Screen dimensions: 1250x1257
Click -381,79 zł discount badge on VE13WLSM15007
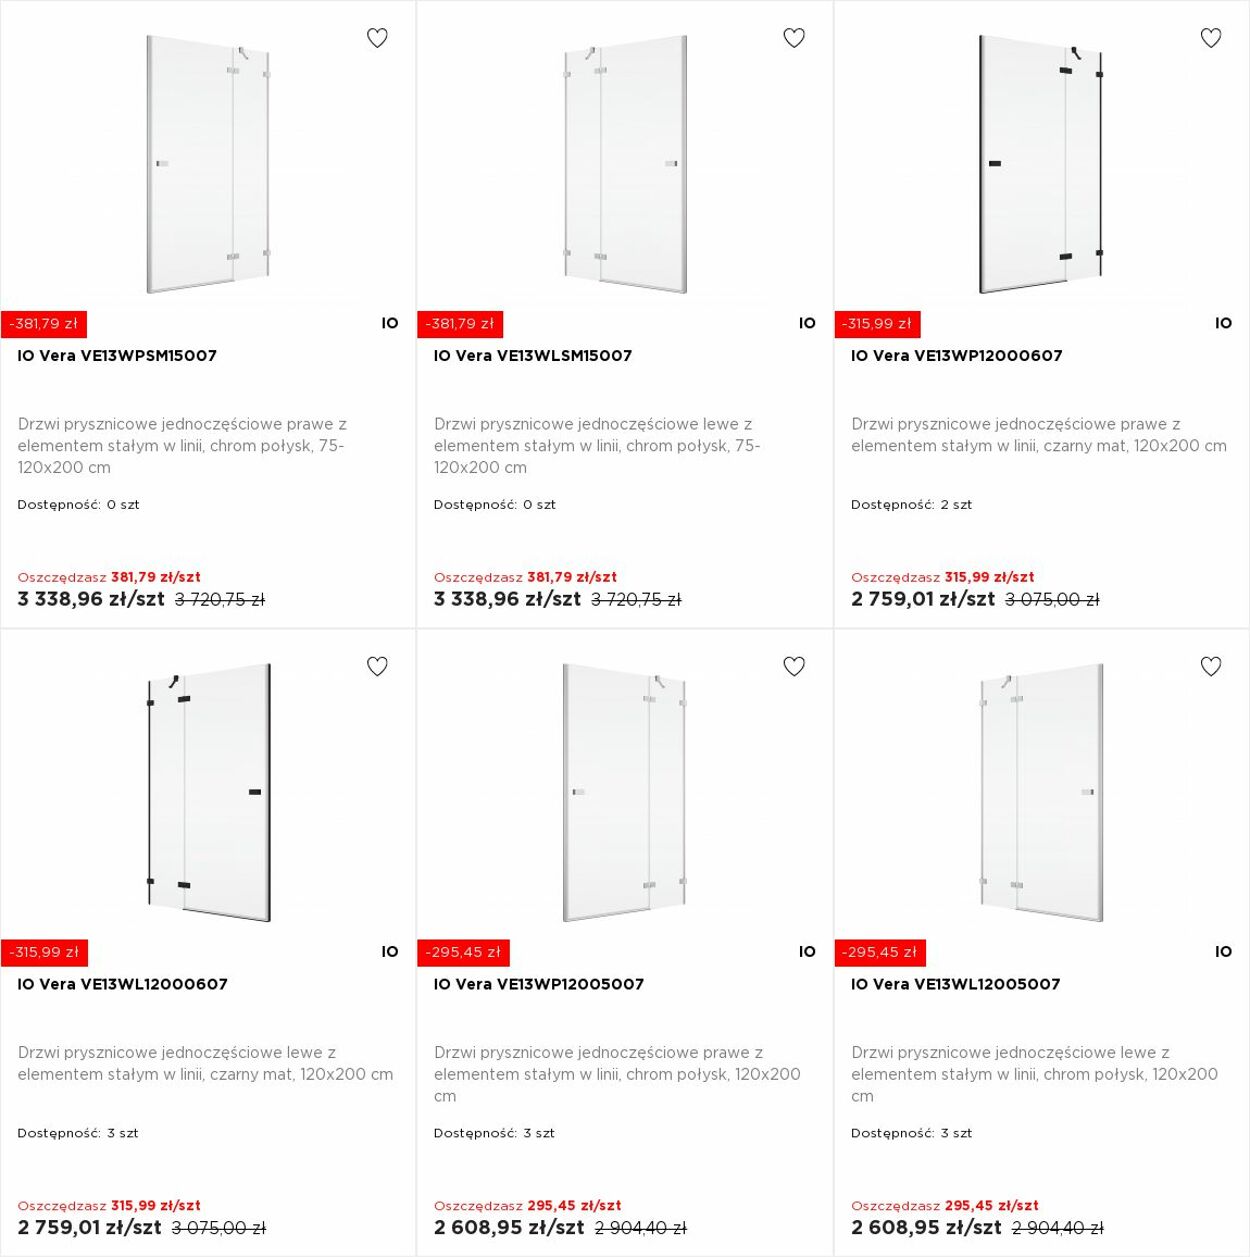click(460, 324)
